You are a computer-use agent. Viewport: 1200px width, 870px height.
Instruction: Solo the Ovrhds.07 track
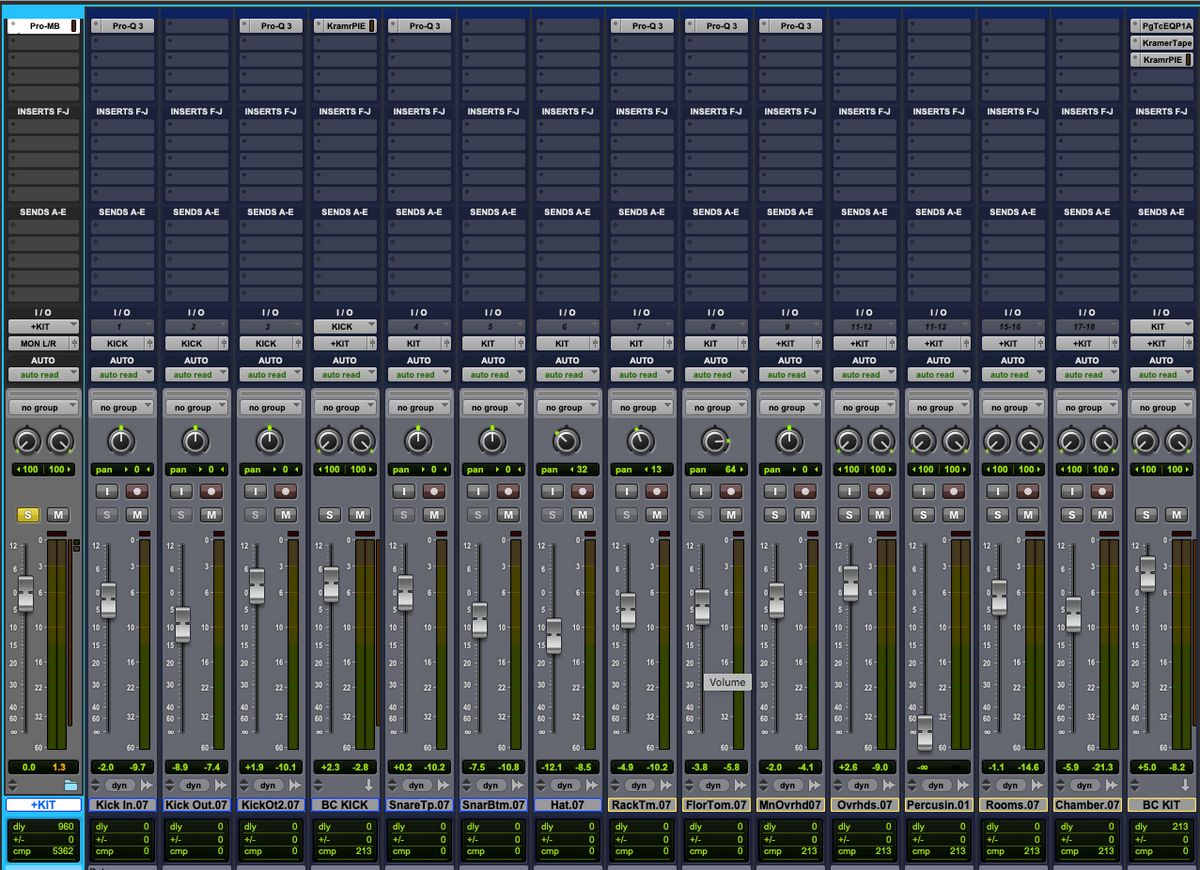850,514
